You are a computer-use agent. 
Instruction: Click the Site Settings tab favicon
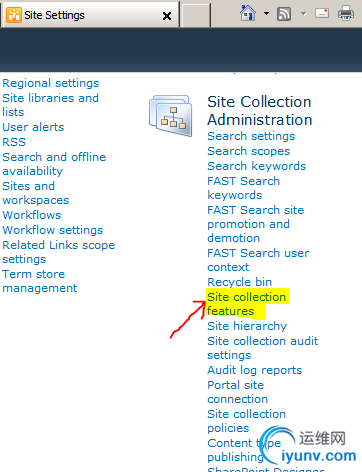tap(14, 15)
